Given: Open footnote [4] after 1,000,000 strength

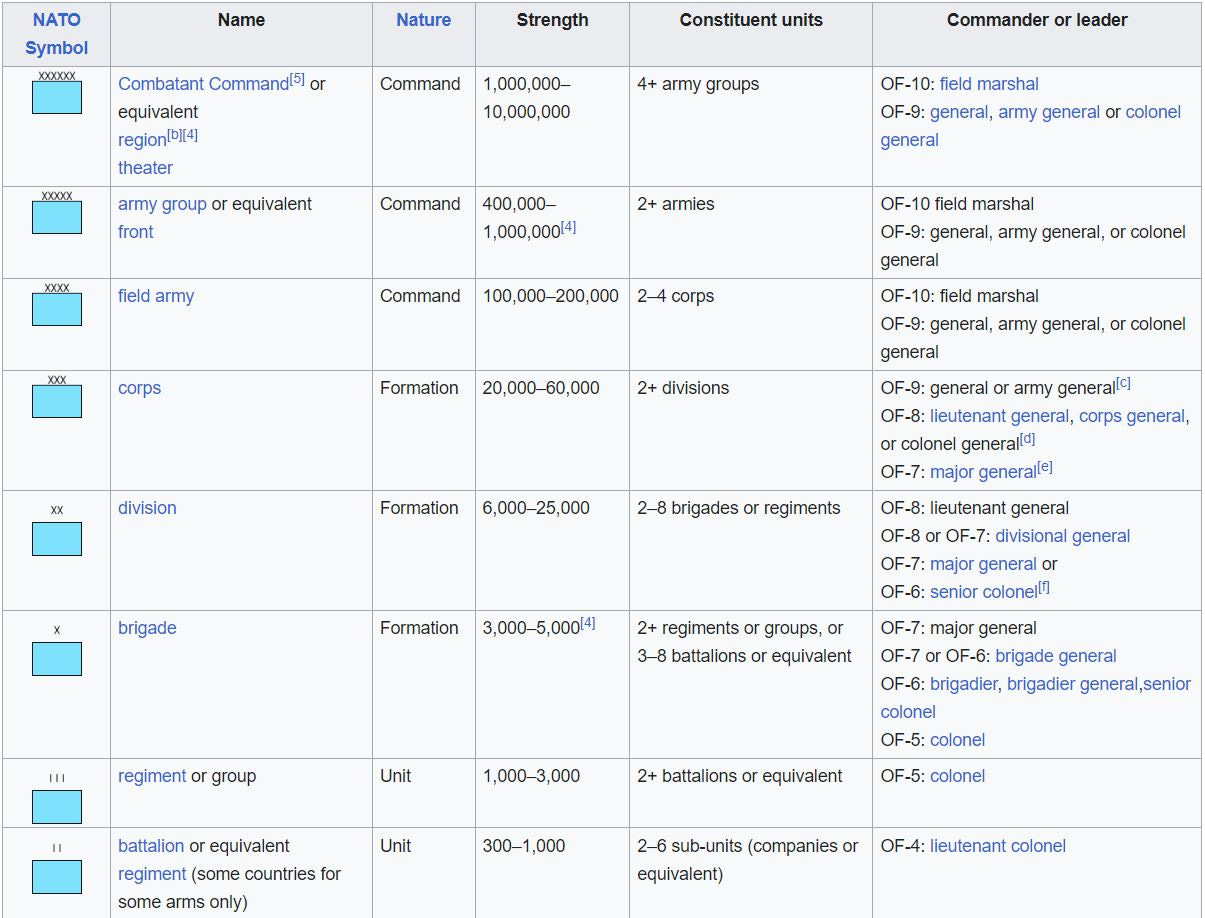Looking at the screenshot, I should [x=568, y=227].
